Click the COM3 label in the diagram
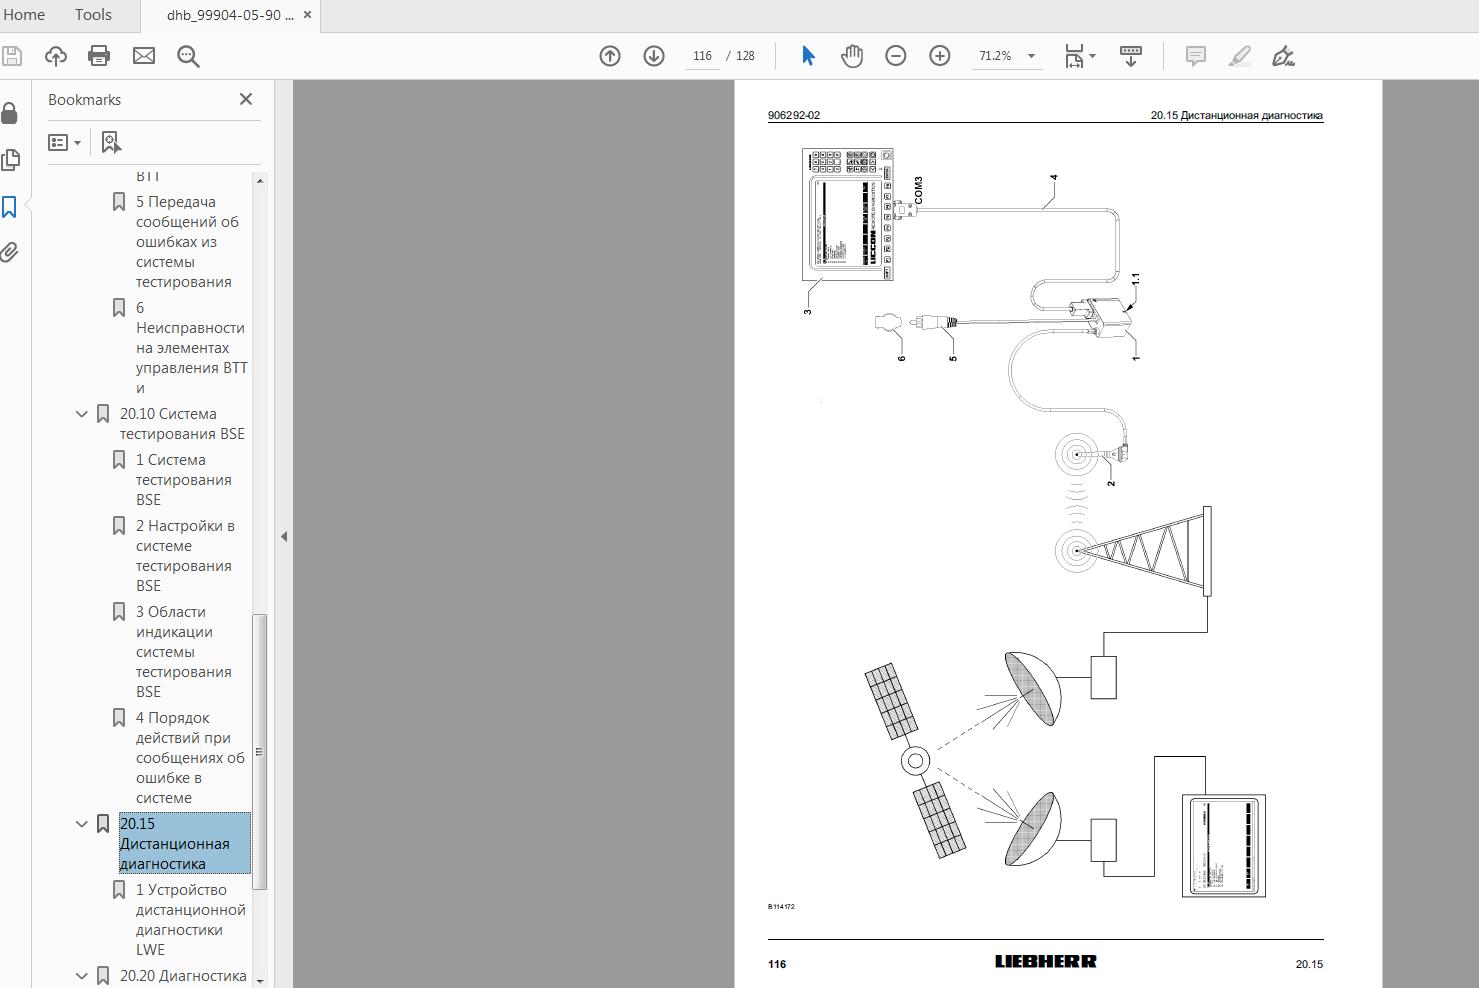Image resolution: width=1479 pixels, height=988 pixels. [919, 191]
